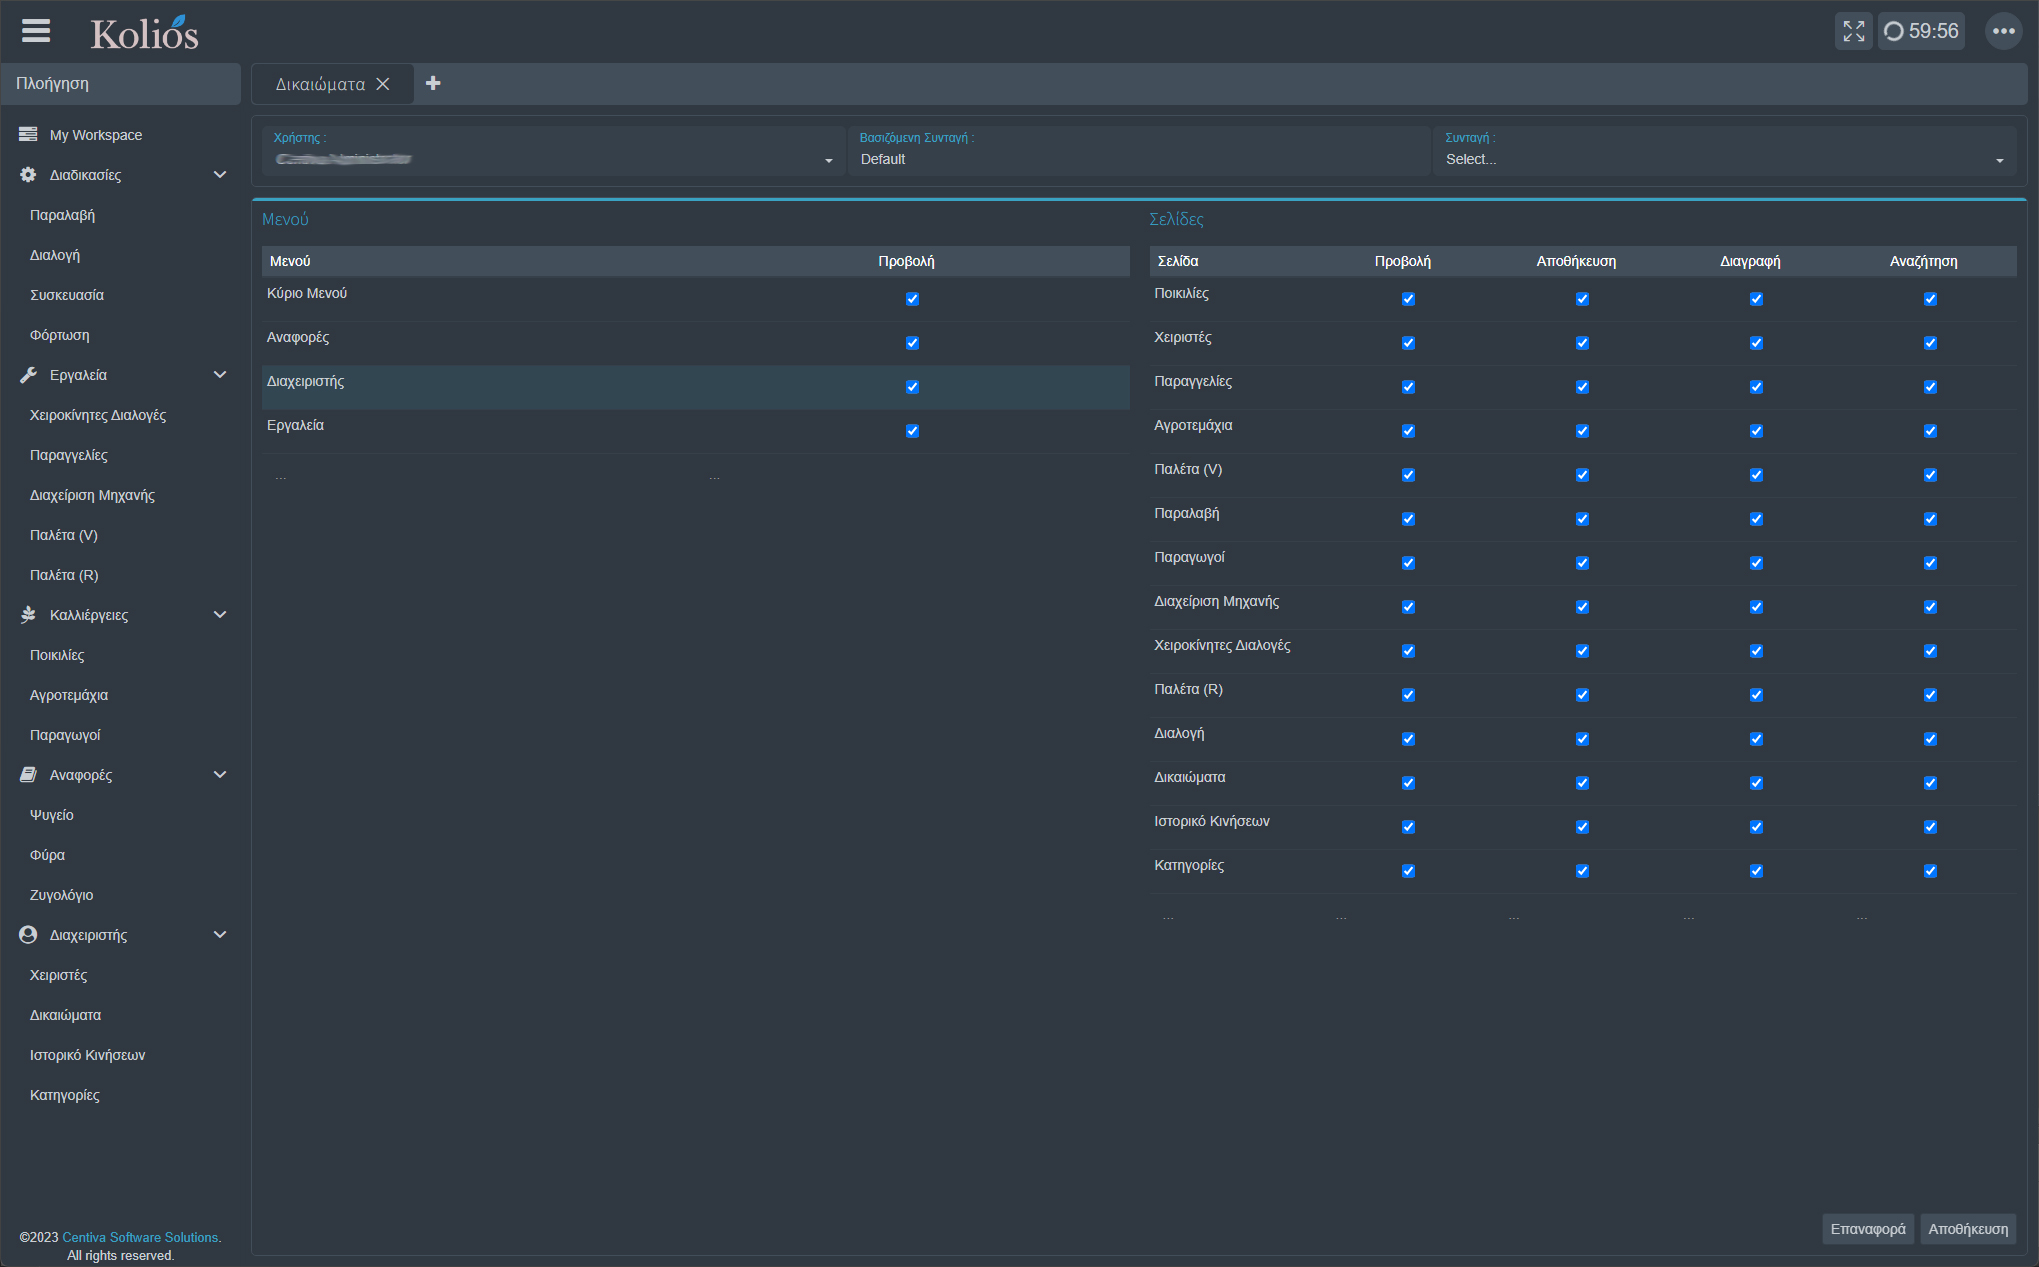This screenshot has width=2039, height=1267.
Task: Click the Διαχειριστής user icon
Action: click(x=28, y=934)
